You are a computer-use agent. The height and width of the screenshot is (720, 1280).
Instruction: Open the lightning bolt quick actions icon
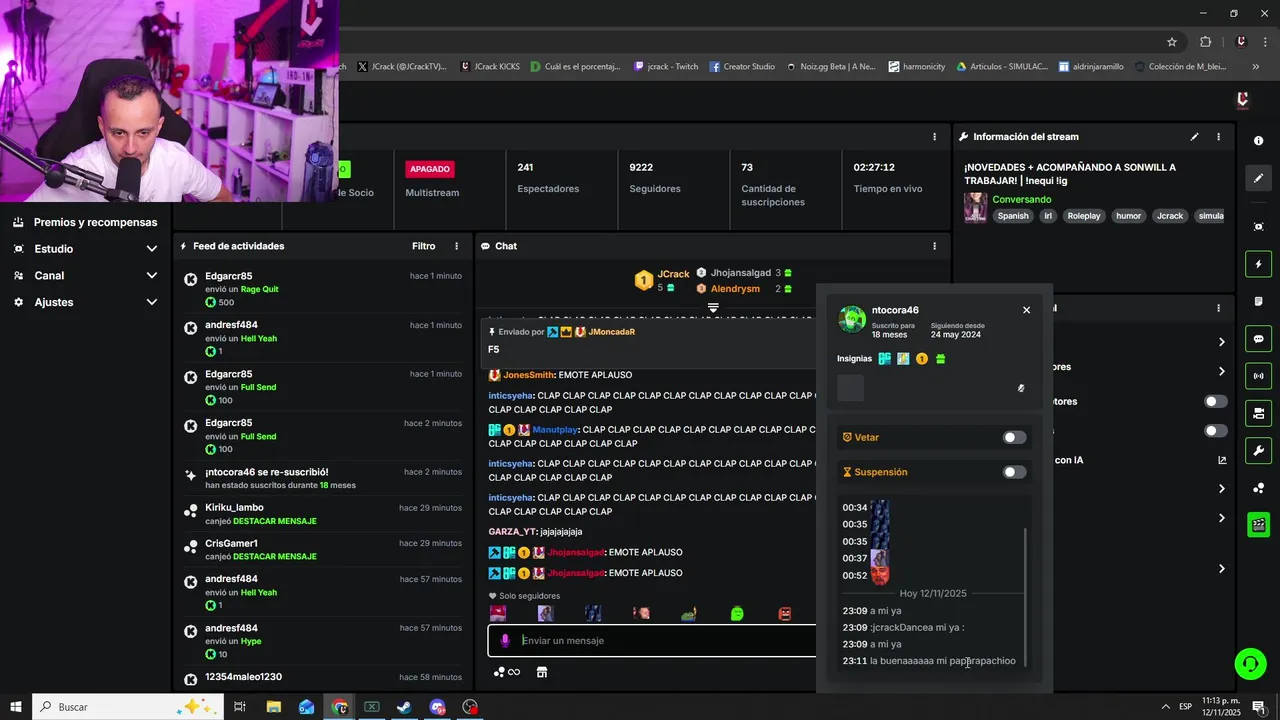(x=1258, y=264)
